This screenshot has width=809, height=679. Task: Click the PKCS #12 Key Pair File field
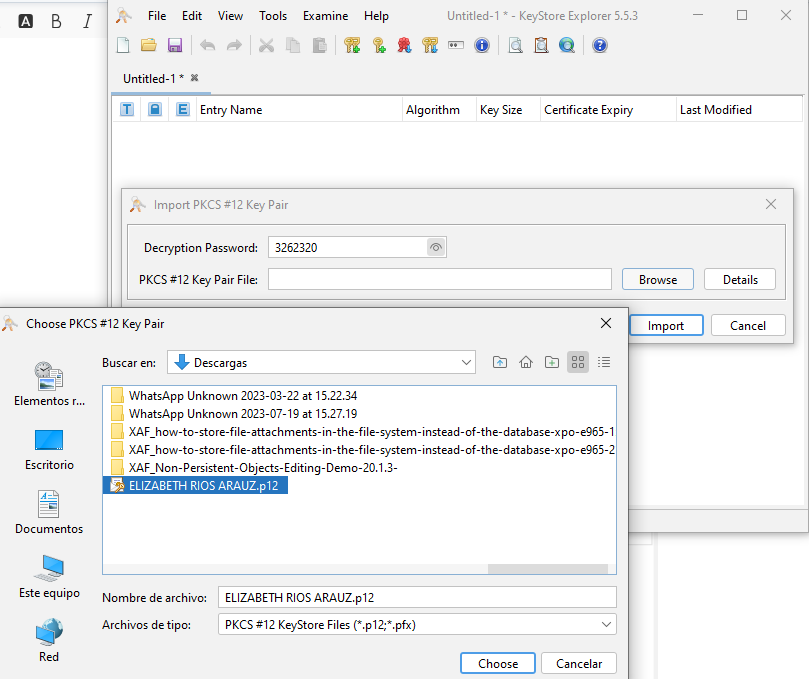[x=440, y=280]
